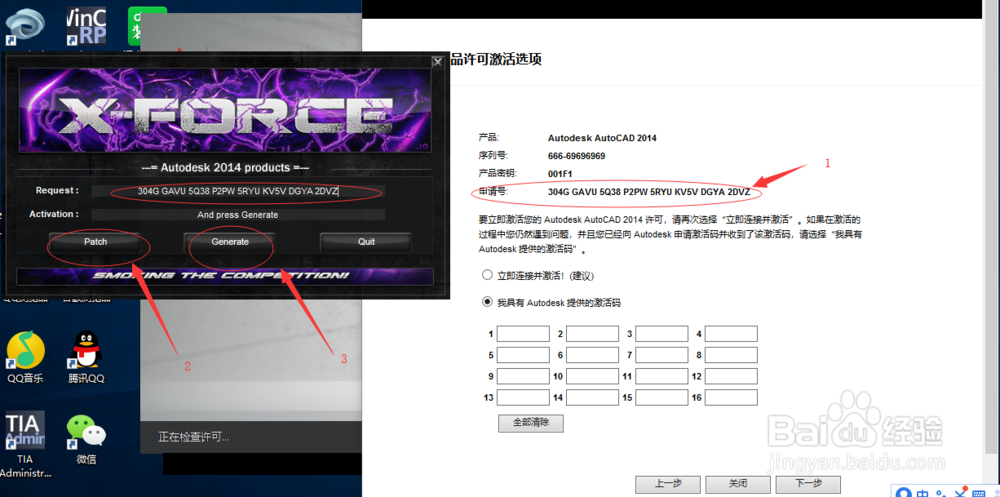Image resolution: width=1000 pixels, height=497 pixels.
Task: Click the Generate button
Action: click(230, 242)
